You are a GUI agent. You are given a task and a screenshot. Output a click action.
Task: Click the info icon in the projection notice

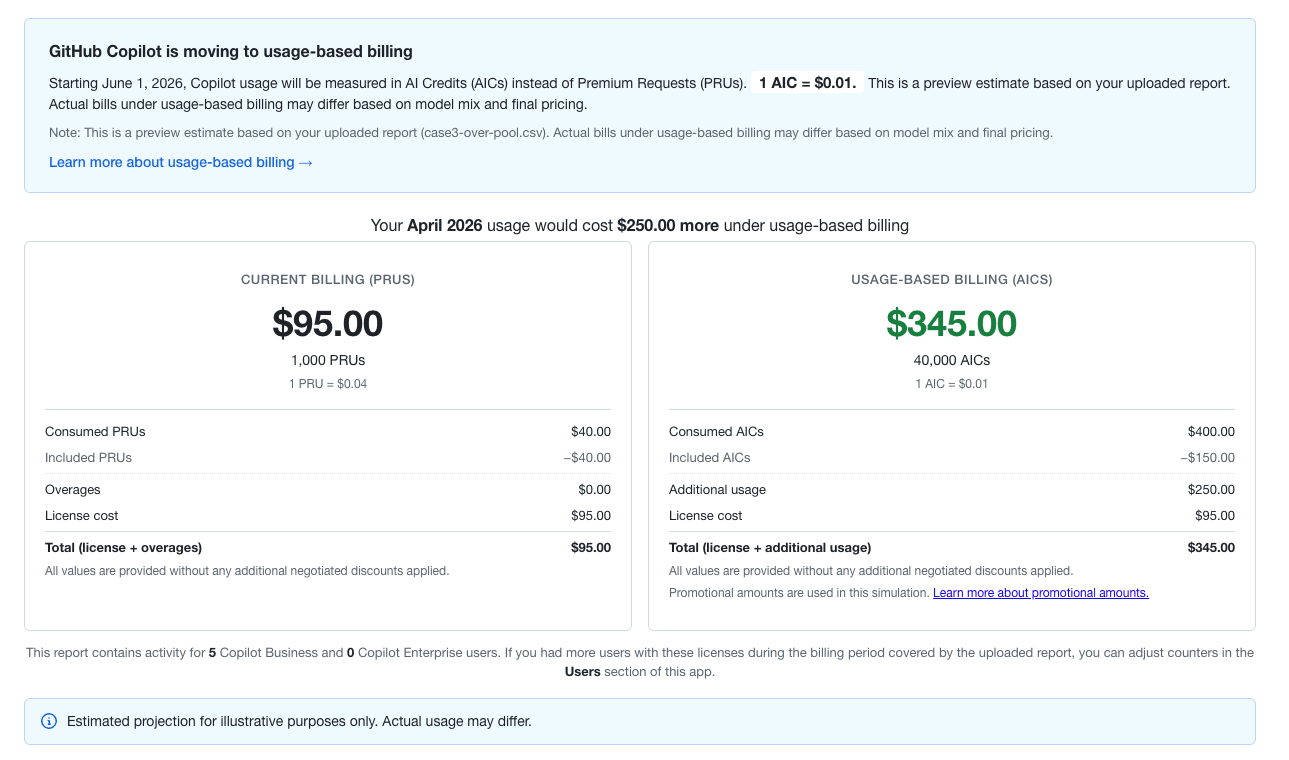[49, 721]
